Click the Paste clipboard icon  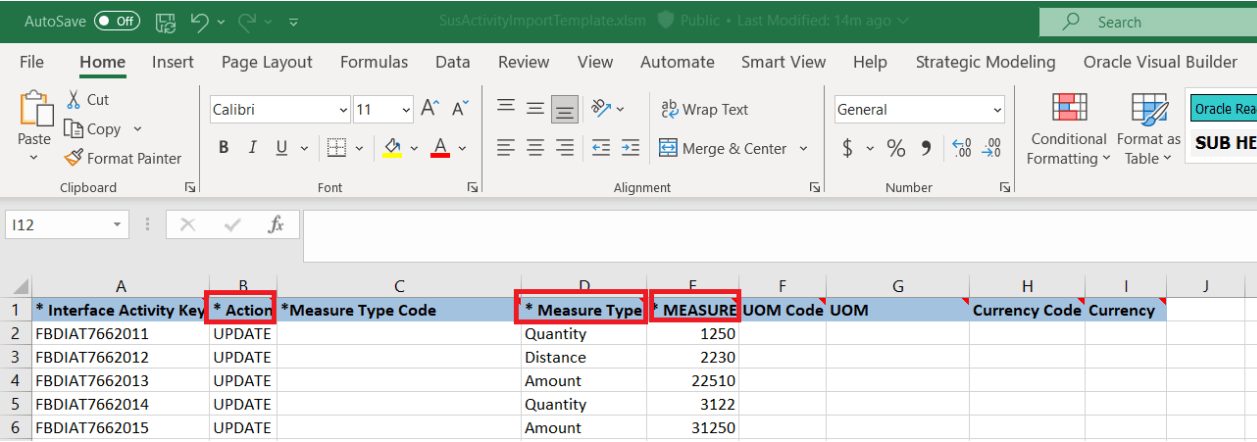[x=35, y=109]
